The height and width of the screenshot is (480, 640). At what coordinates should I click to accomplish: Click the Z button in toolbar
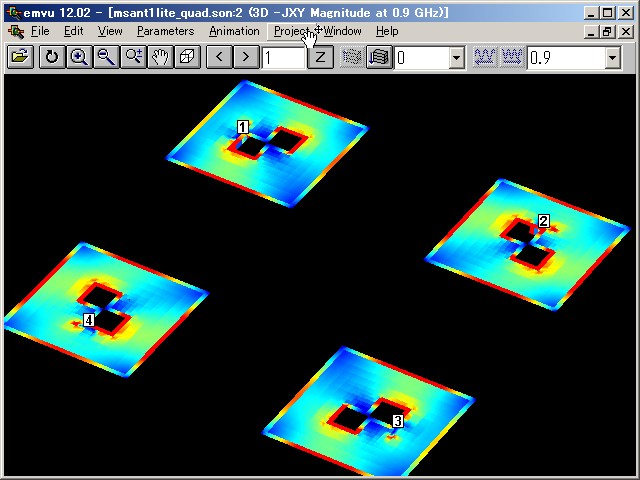click(320, 57)
